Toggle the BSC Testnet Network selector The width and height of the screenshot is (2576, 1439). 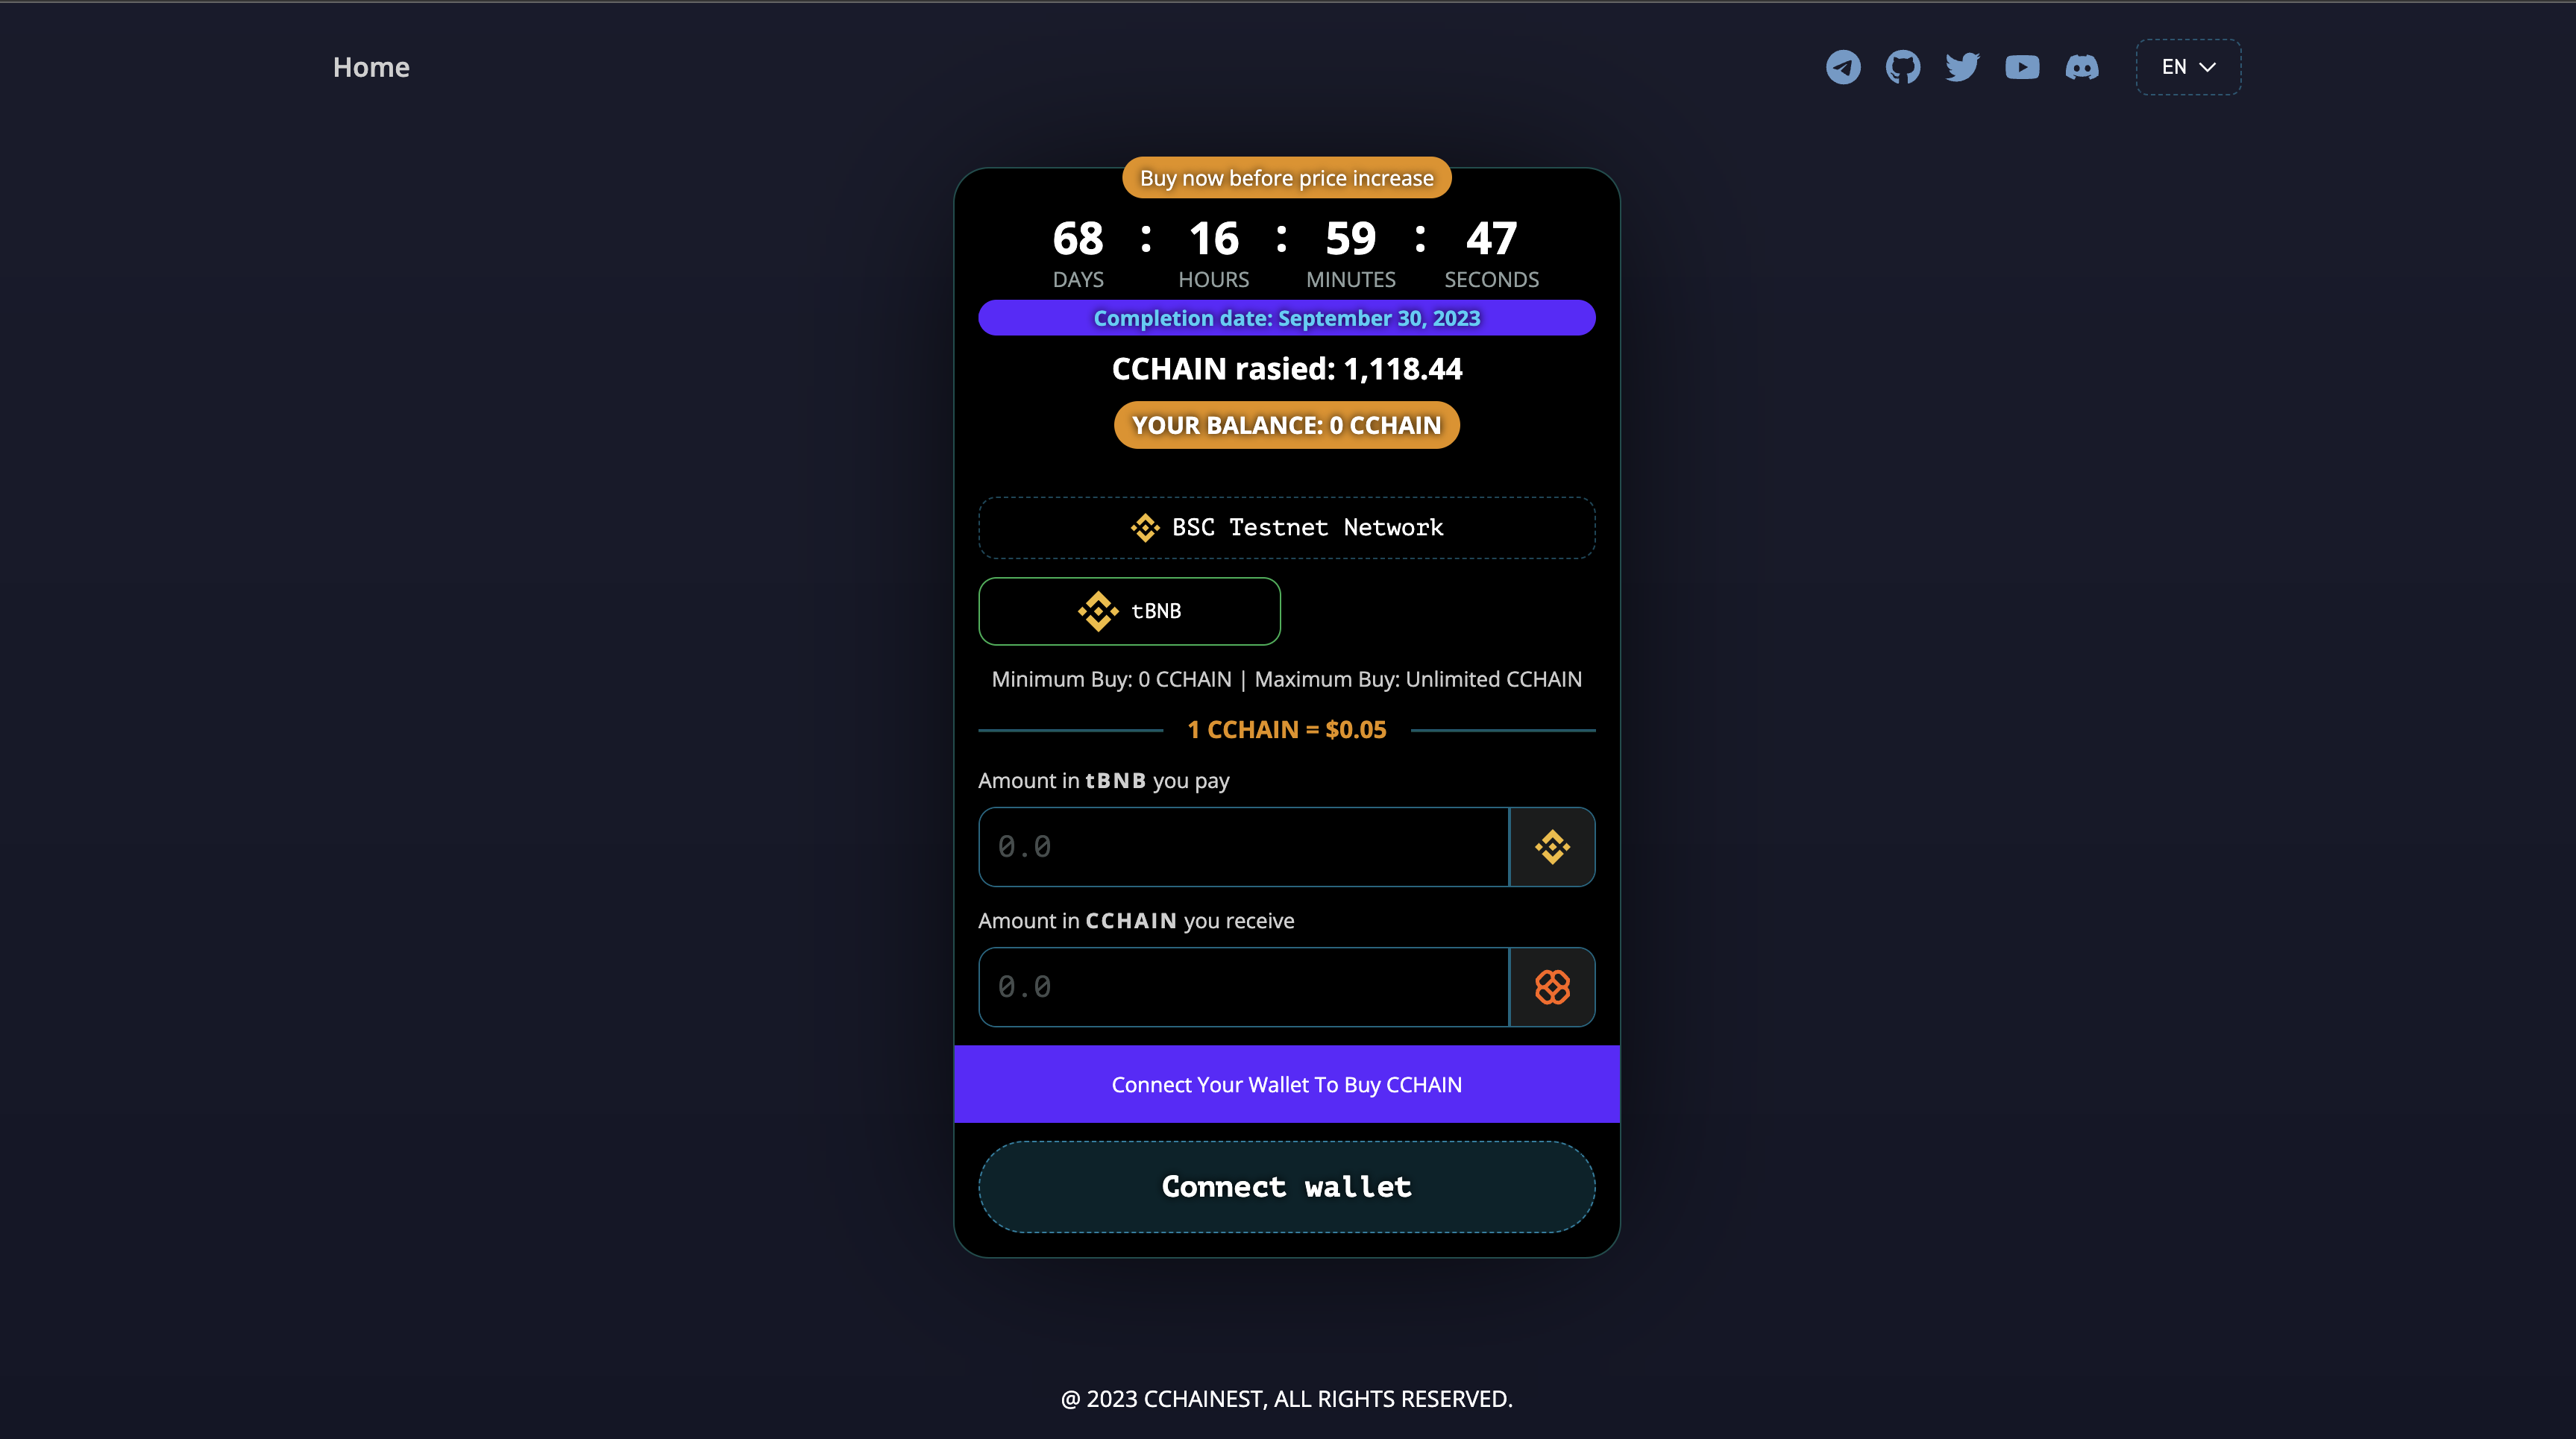click(x=1287, y=527)
